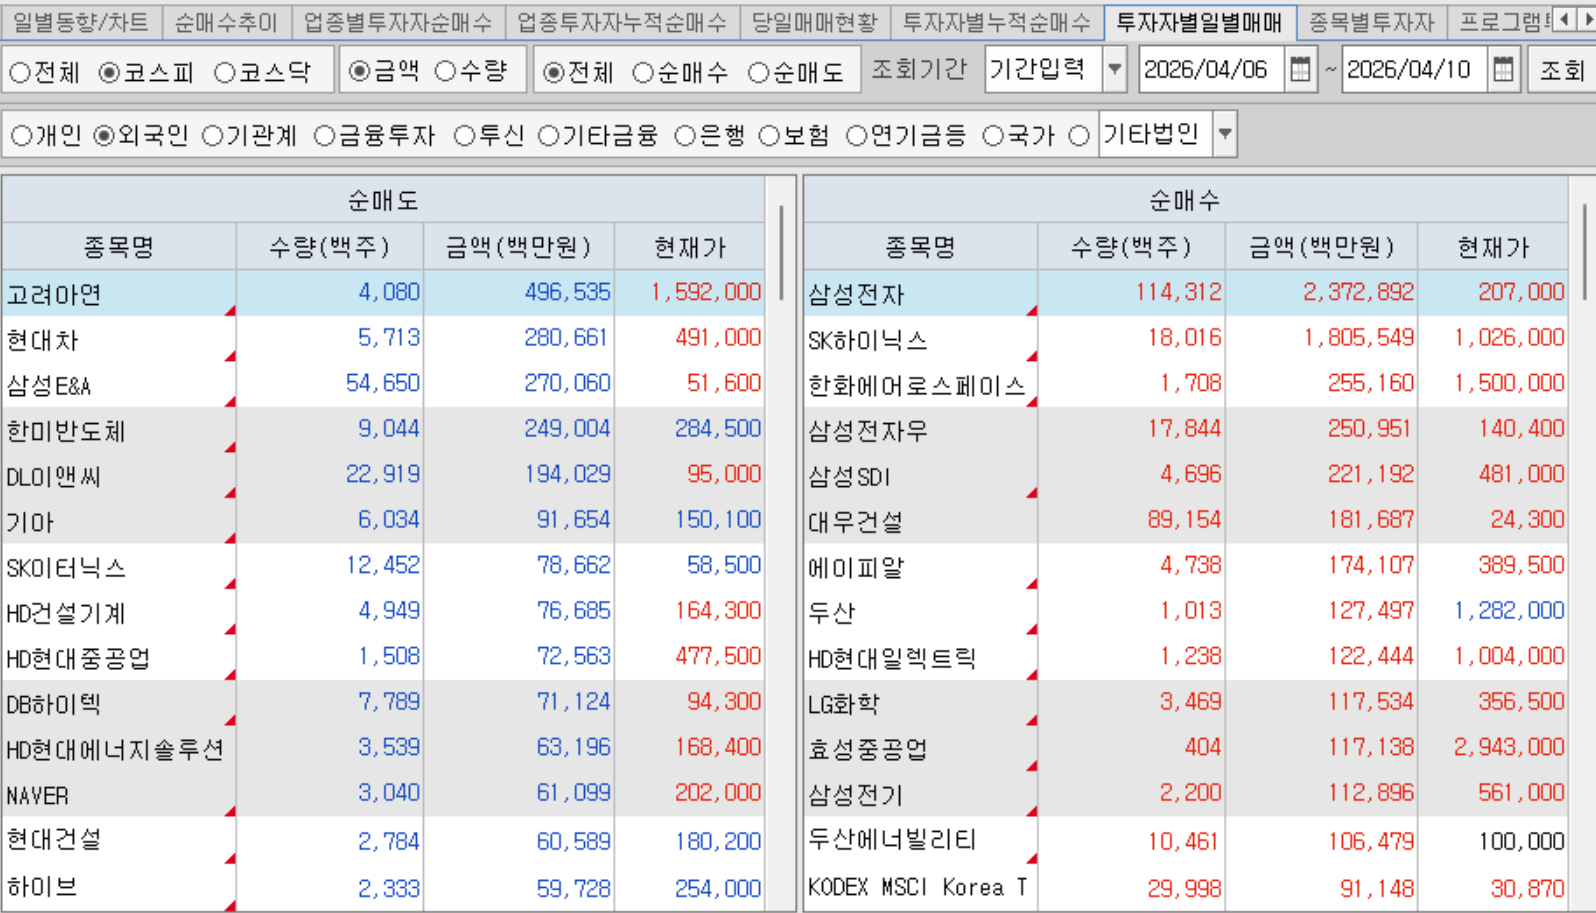Image resolution: width=1596 pixels, height=913 pixels.
Task: Select the HD현대일렉트릭 row
Action: (1186, 658)
